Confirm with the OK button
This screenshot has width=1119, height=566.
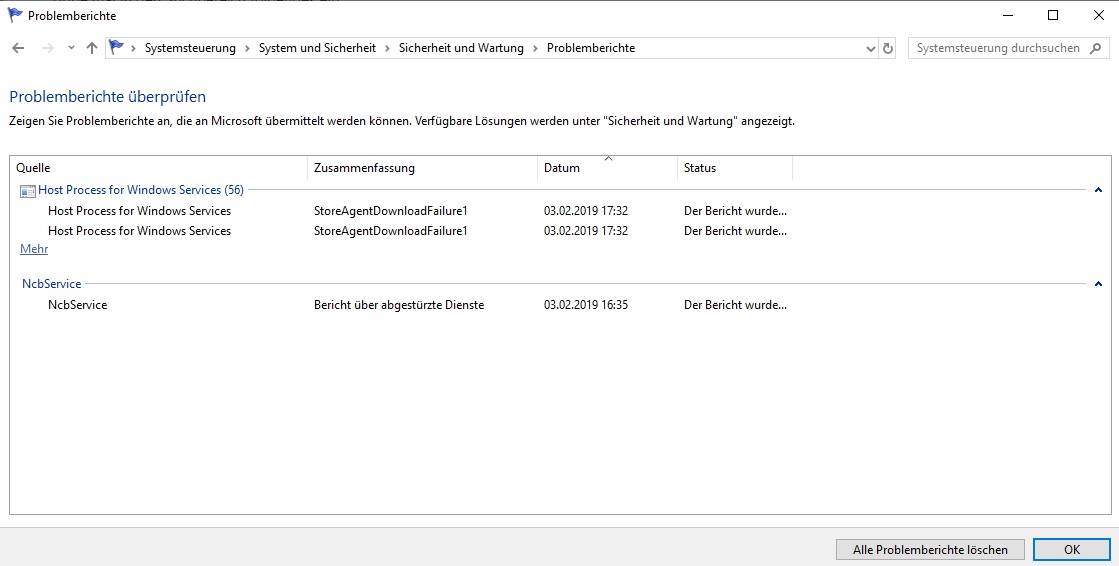(1072, 550)
